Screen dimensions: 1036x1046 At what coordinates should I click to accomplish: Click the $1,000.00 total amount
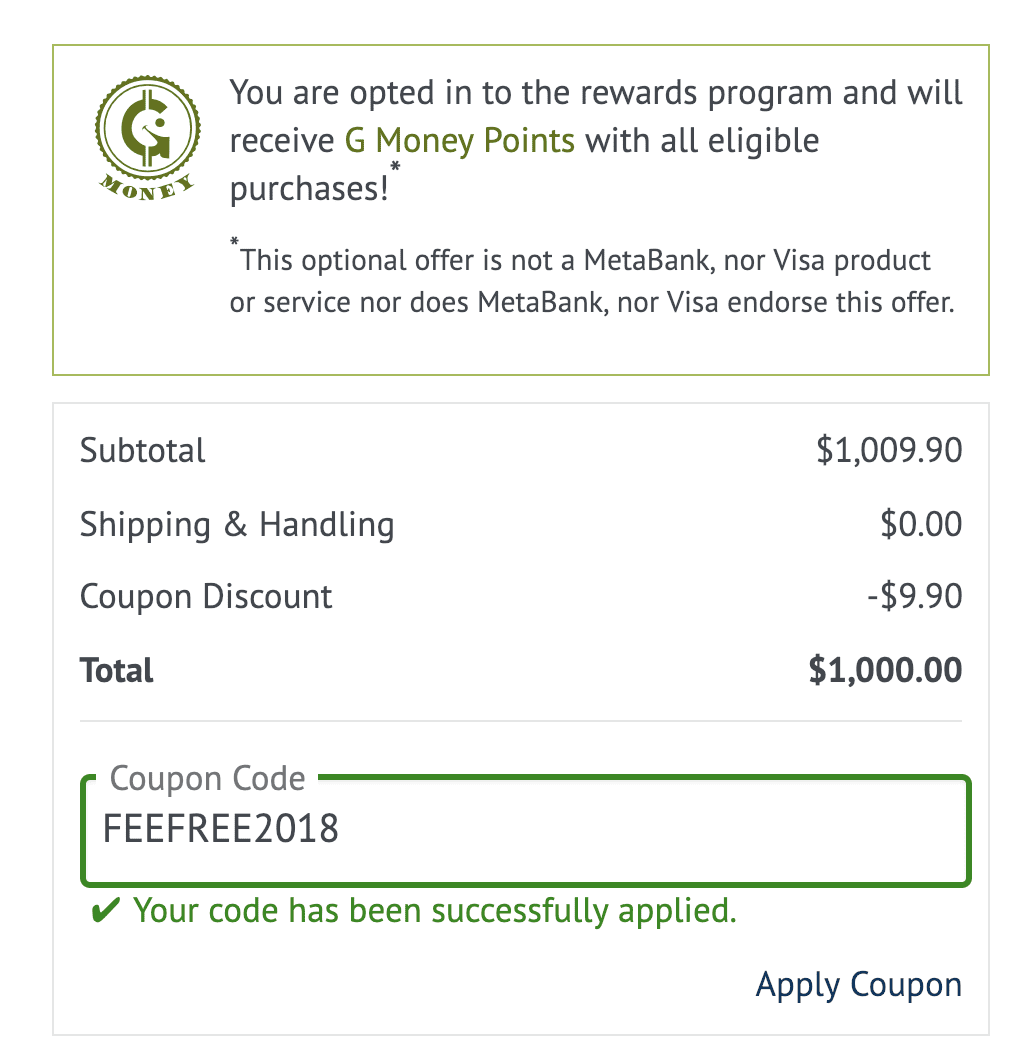[x=885, y=670]
